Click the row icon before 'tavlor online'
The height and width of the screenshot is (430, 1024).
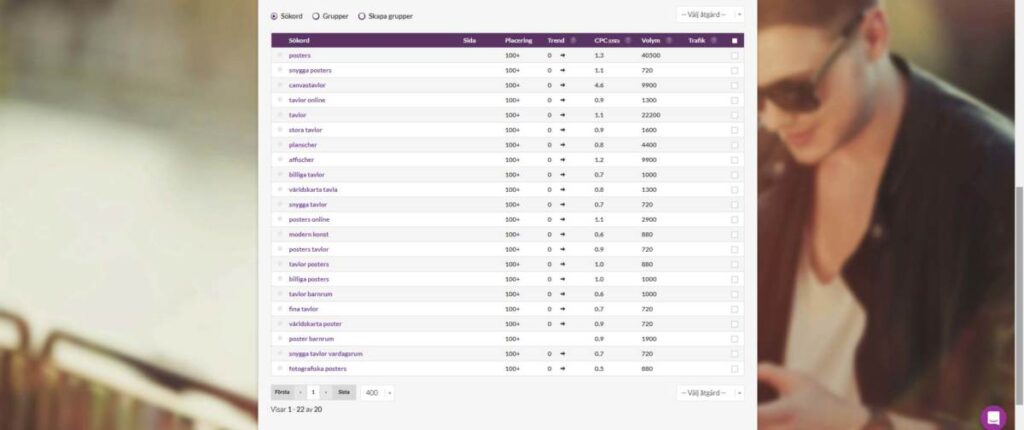[280, 100]
